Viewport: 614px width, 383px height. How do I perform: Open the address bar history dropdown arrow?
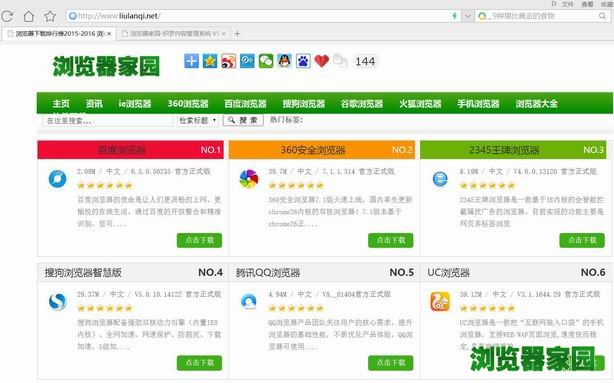[x=468, y=16]
